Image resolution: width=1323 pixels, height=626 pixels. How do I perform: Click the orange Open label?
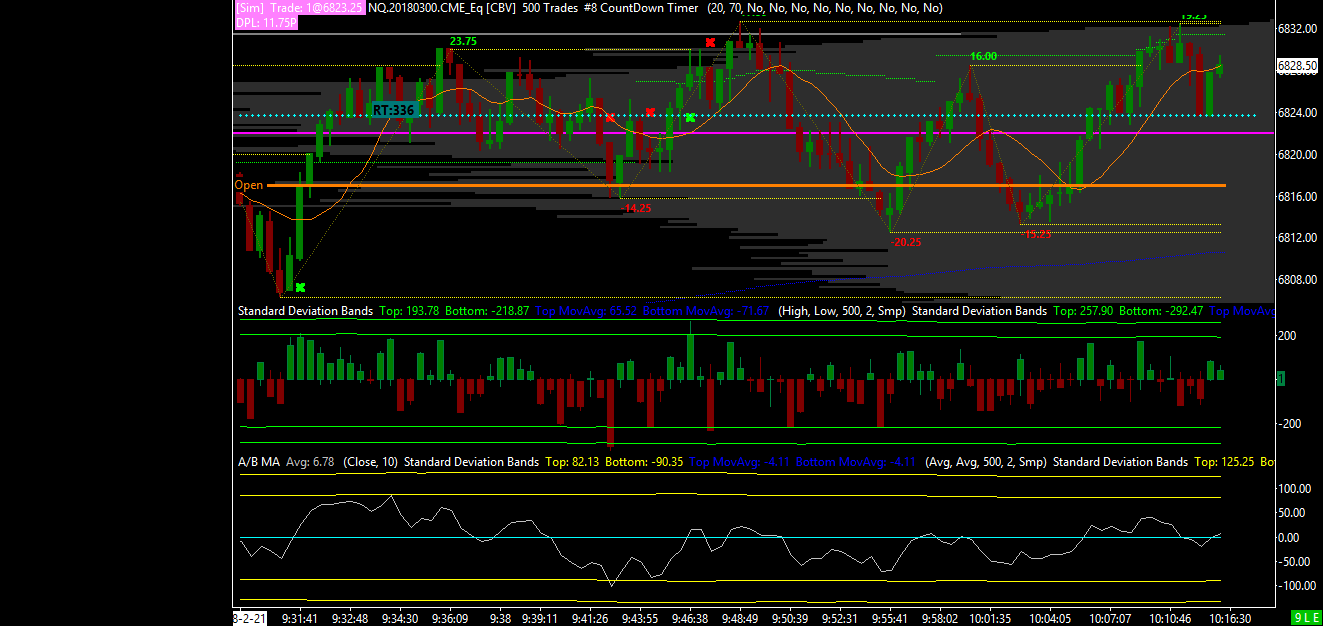click(x=249, y=185)
